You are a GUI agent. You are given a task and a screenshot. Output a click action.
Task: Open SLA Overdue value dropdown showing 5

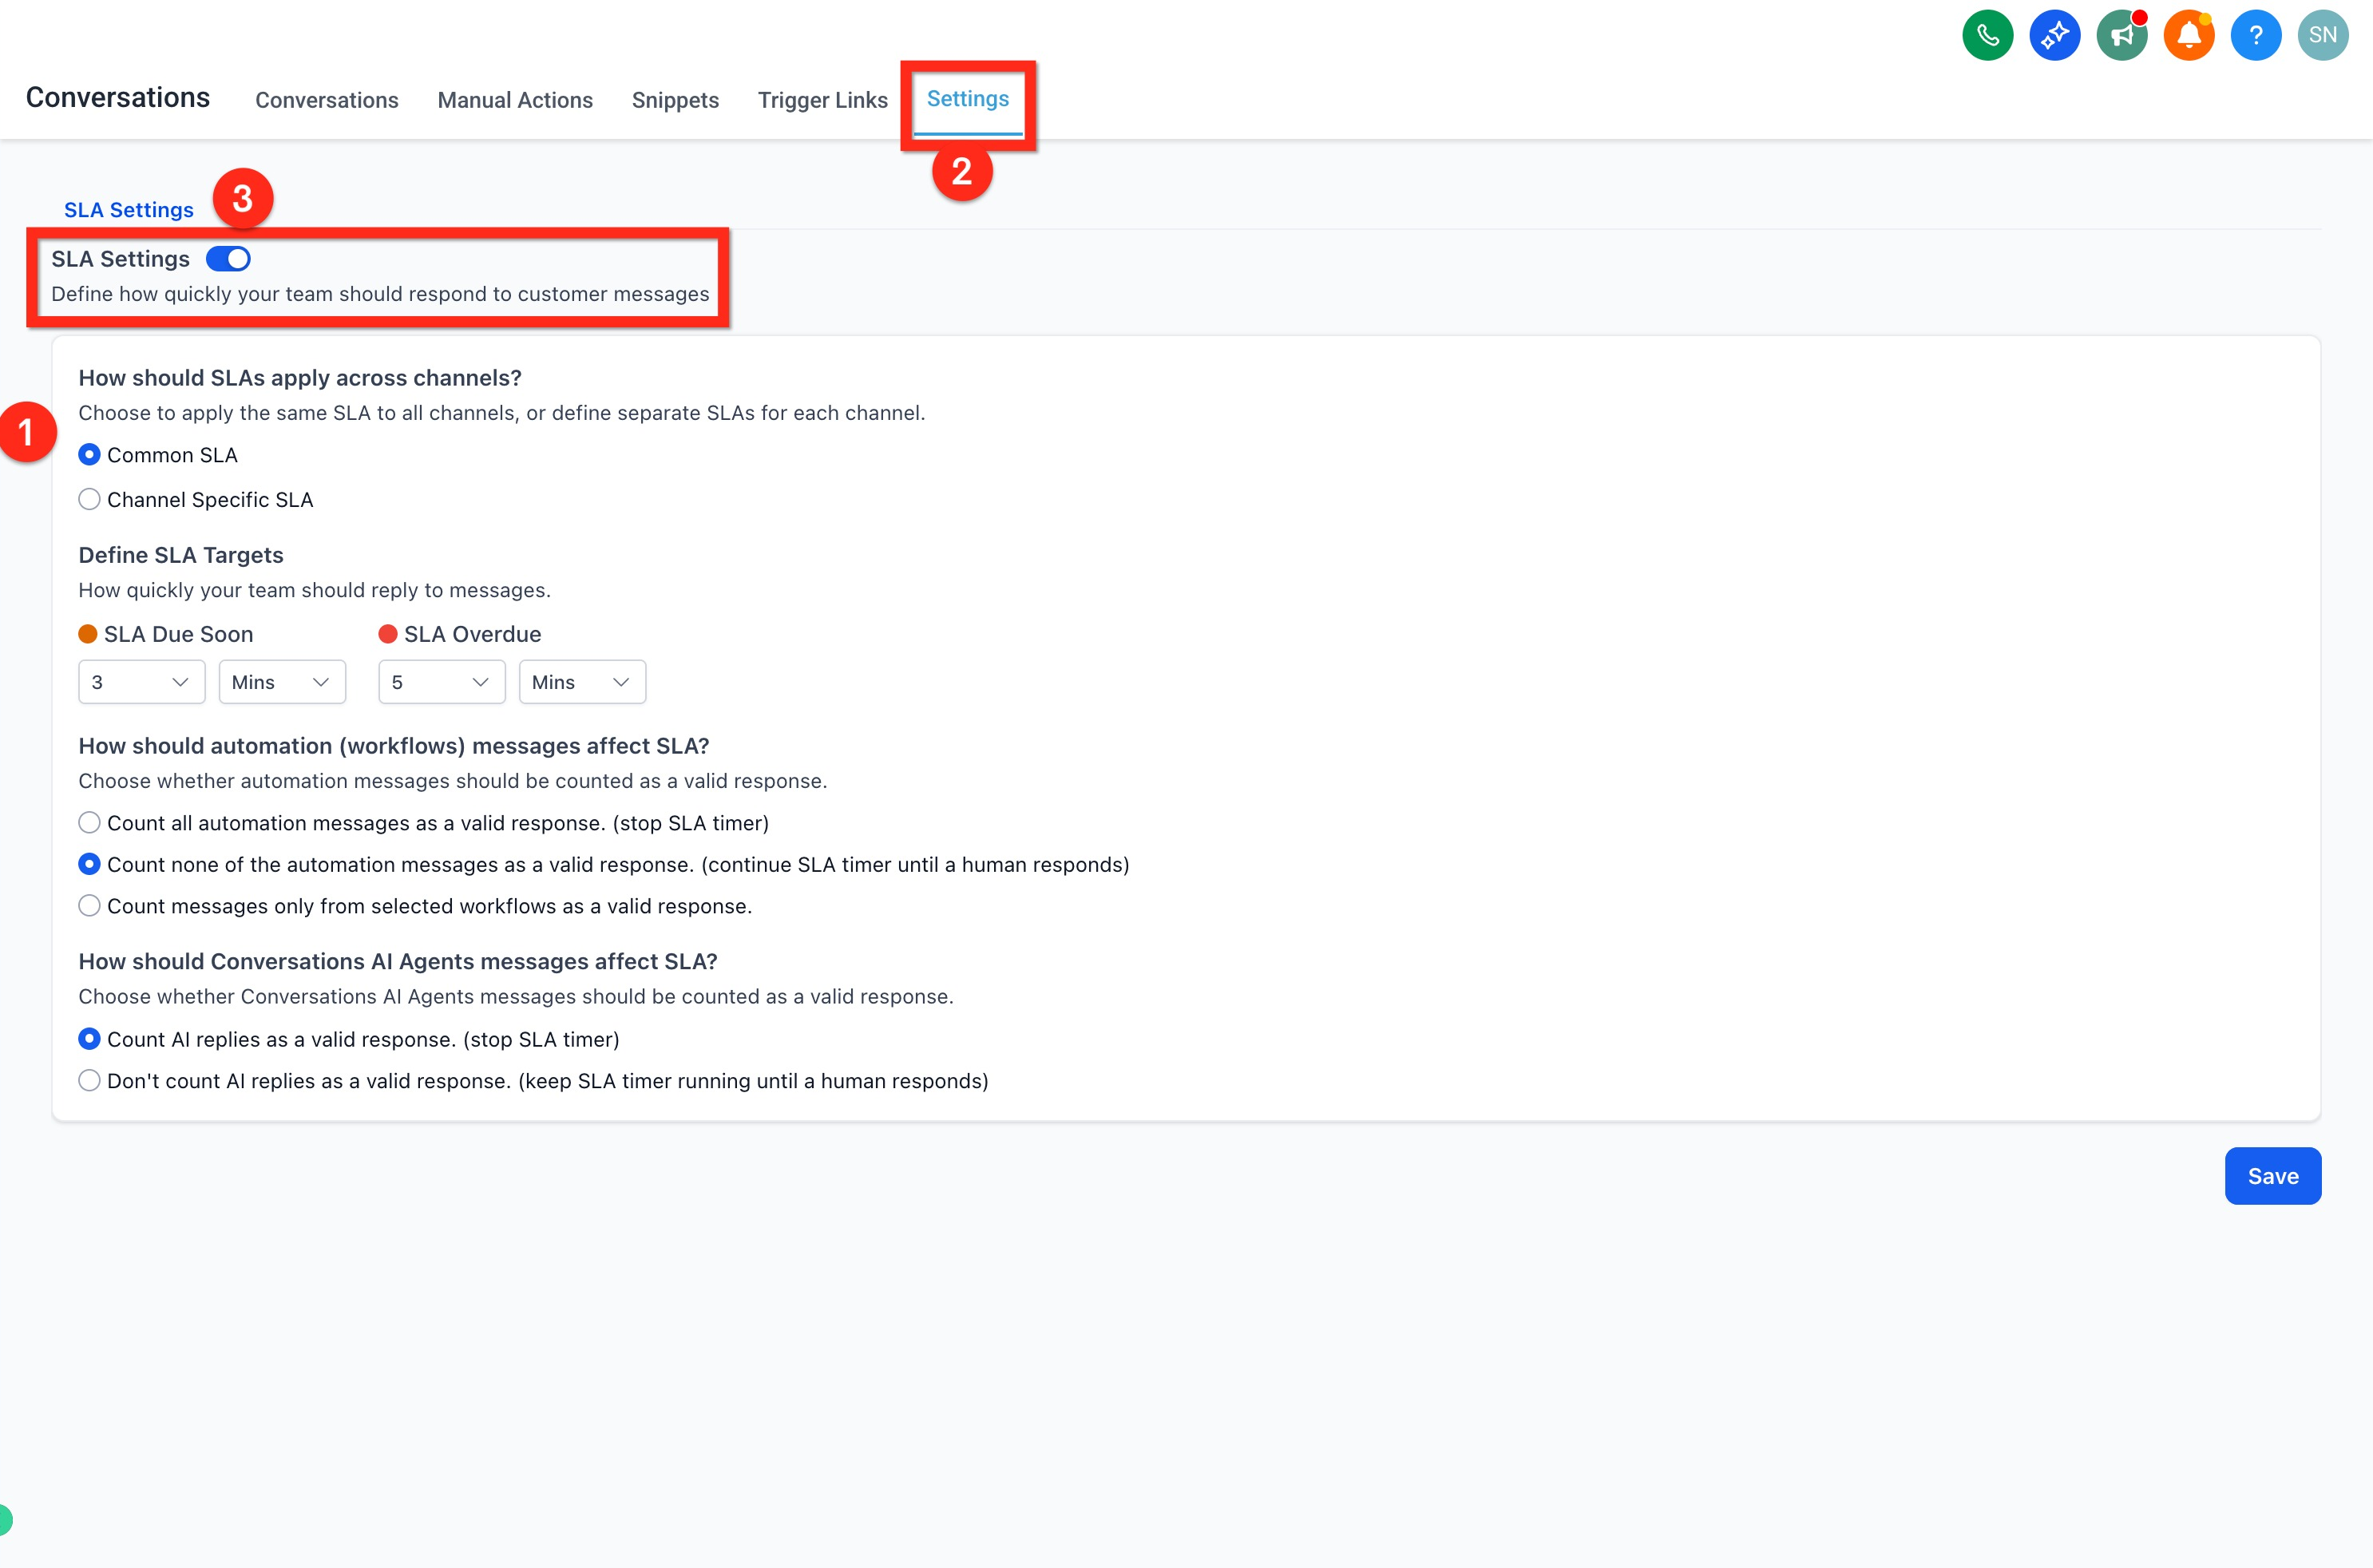441,682
